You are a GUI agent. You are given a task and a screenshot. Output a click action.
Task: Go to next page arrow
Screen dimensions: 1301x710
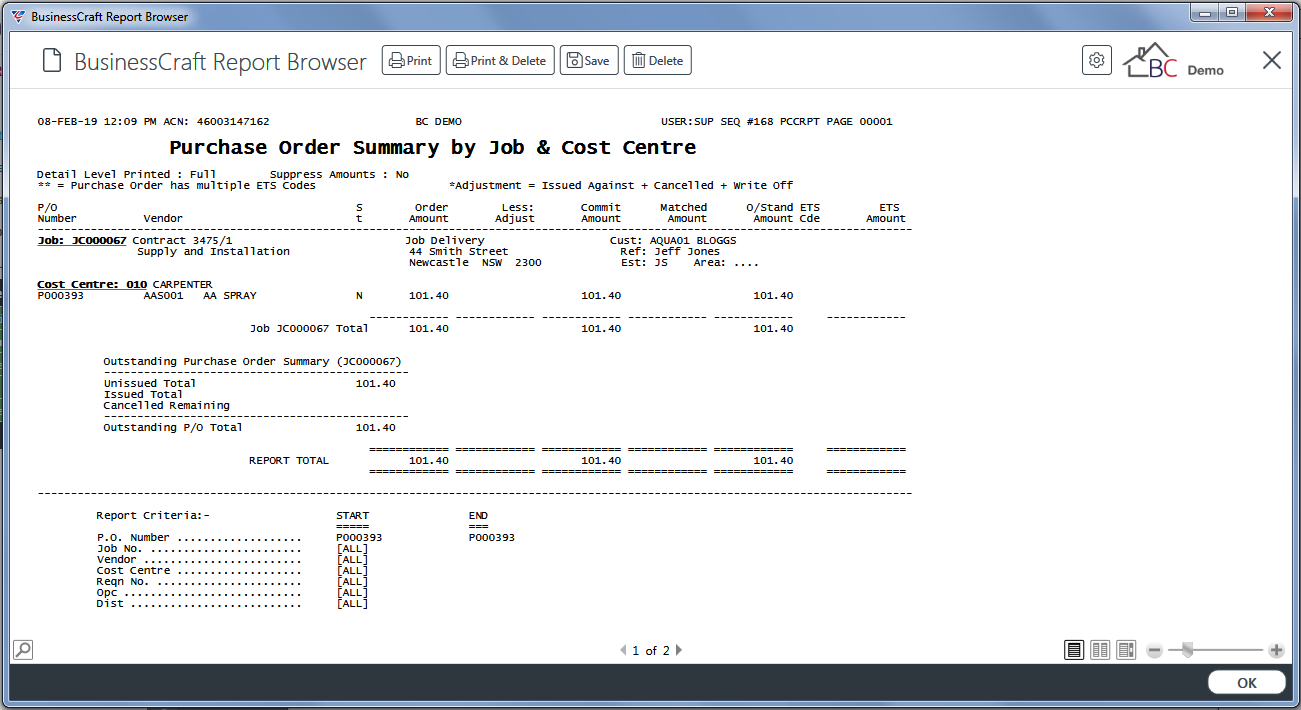[679, 650]
